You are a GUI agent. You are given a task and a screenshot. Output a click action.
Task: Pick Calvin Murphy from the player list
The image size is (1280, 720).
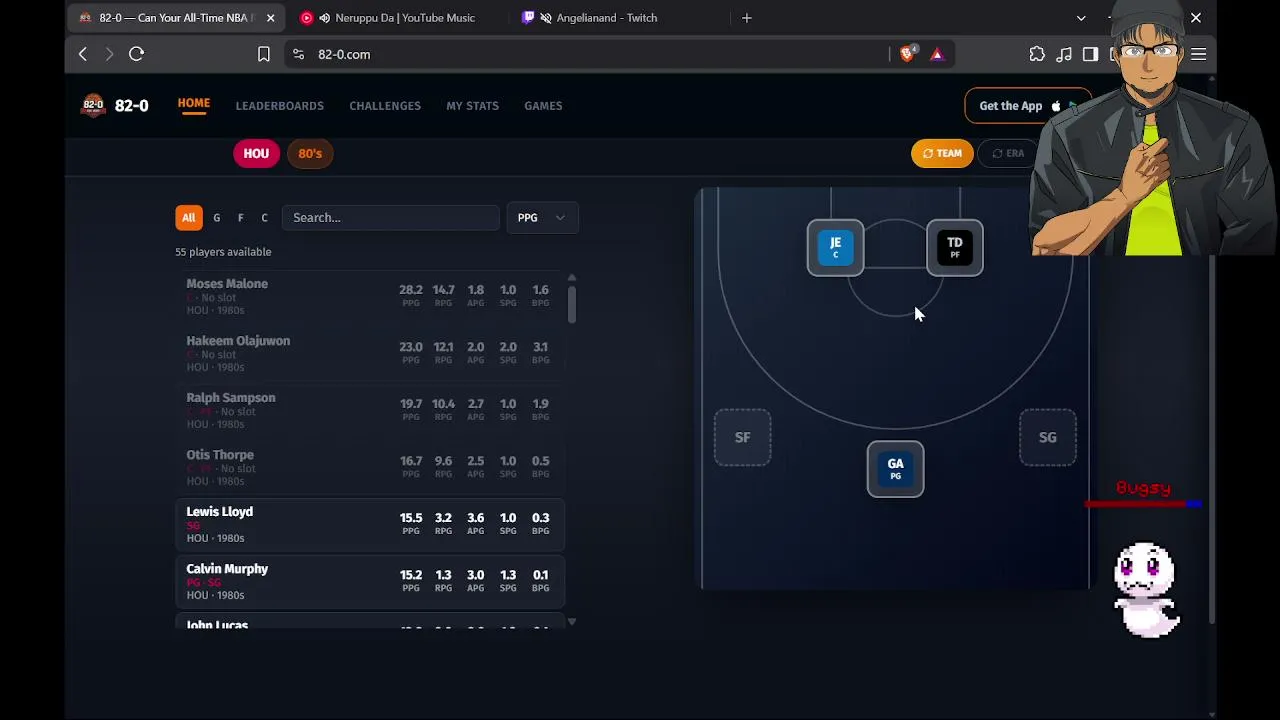[x=370, y=582]
